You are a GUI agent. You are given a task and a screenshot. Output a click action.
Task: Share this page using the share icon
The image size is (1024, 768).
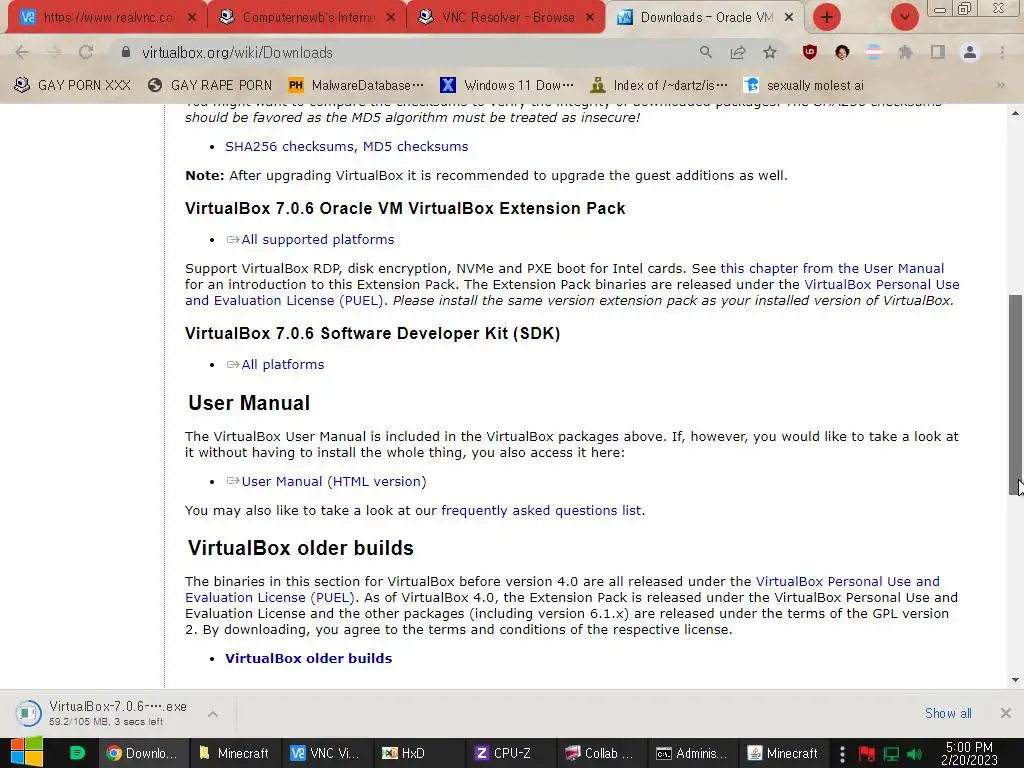(738, 52)
